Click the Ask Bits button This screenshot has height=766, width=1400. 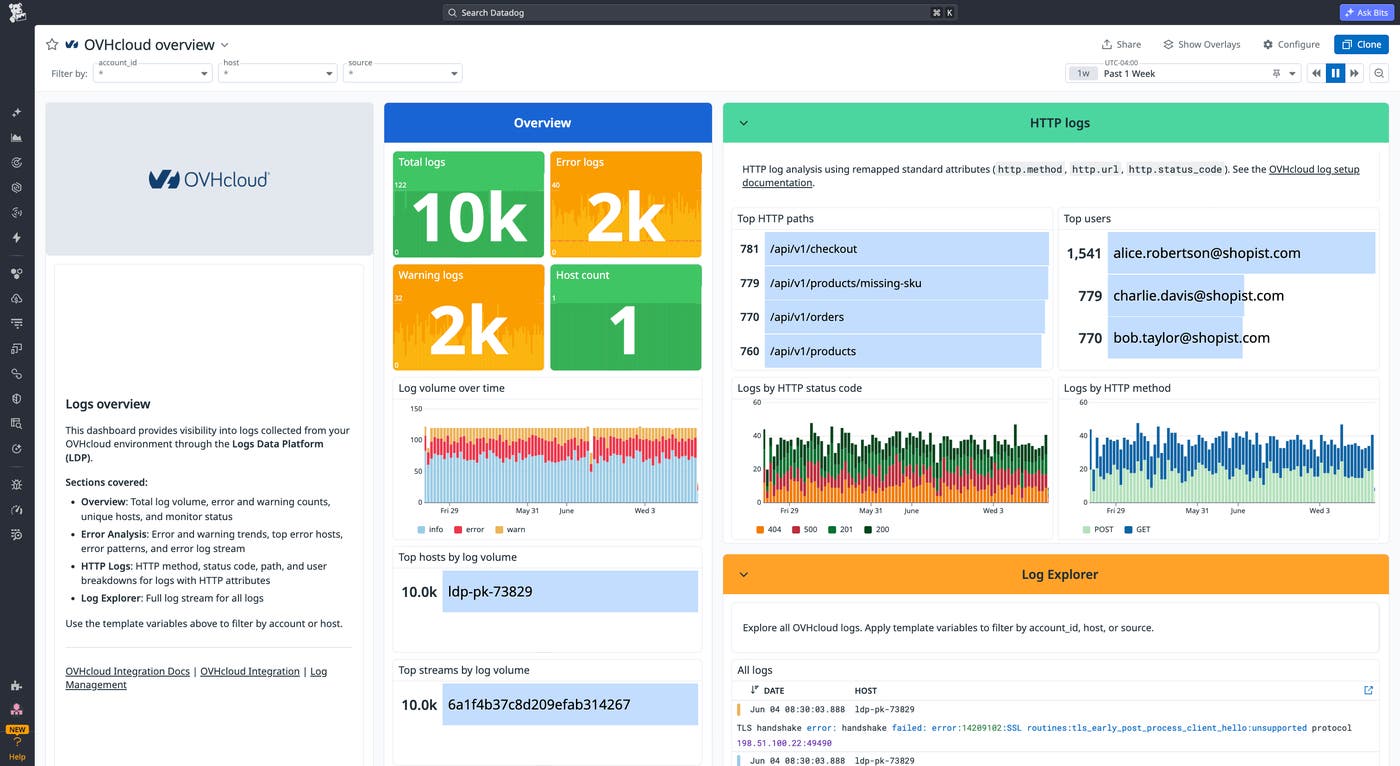[1365, 12]
